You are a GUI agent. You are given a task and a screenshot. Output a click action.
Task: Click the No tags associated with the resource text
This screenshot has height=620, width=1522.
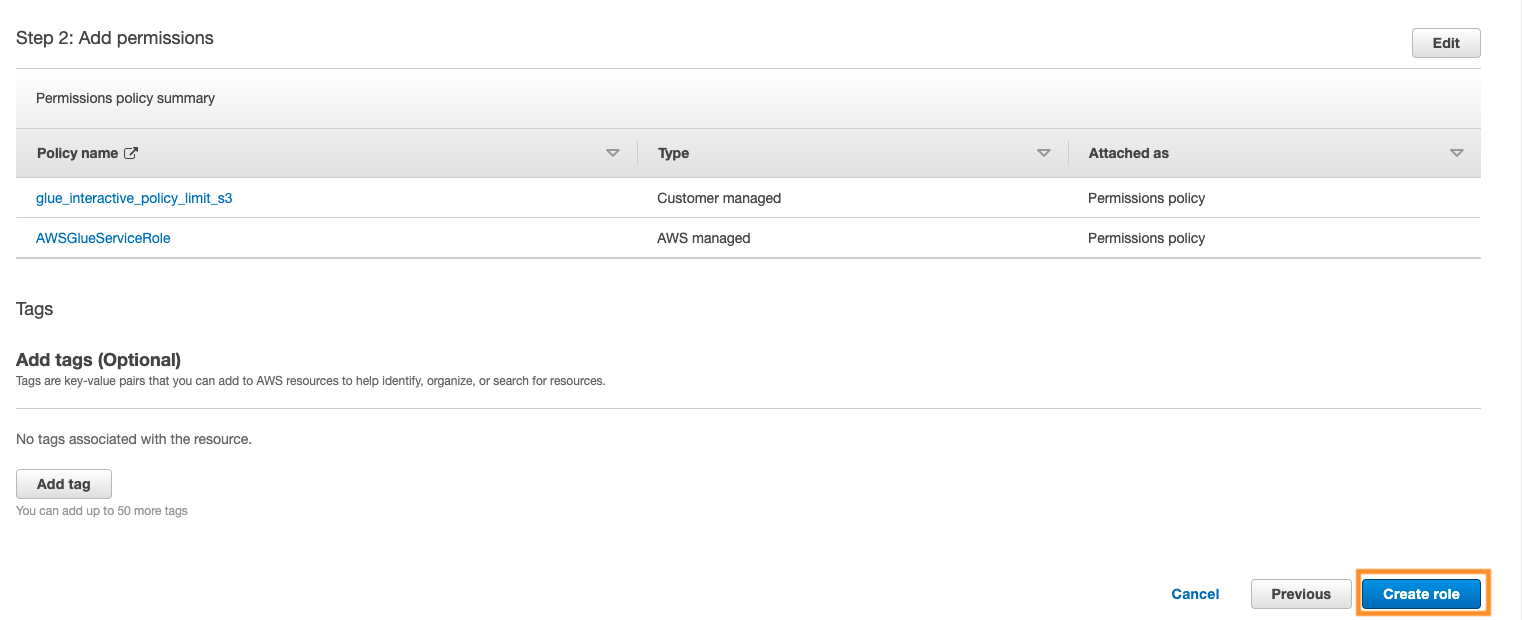click(134, 439)
